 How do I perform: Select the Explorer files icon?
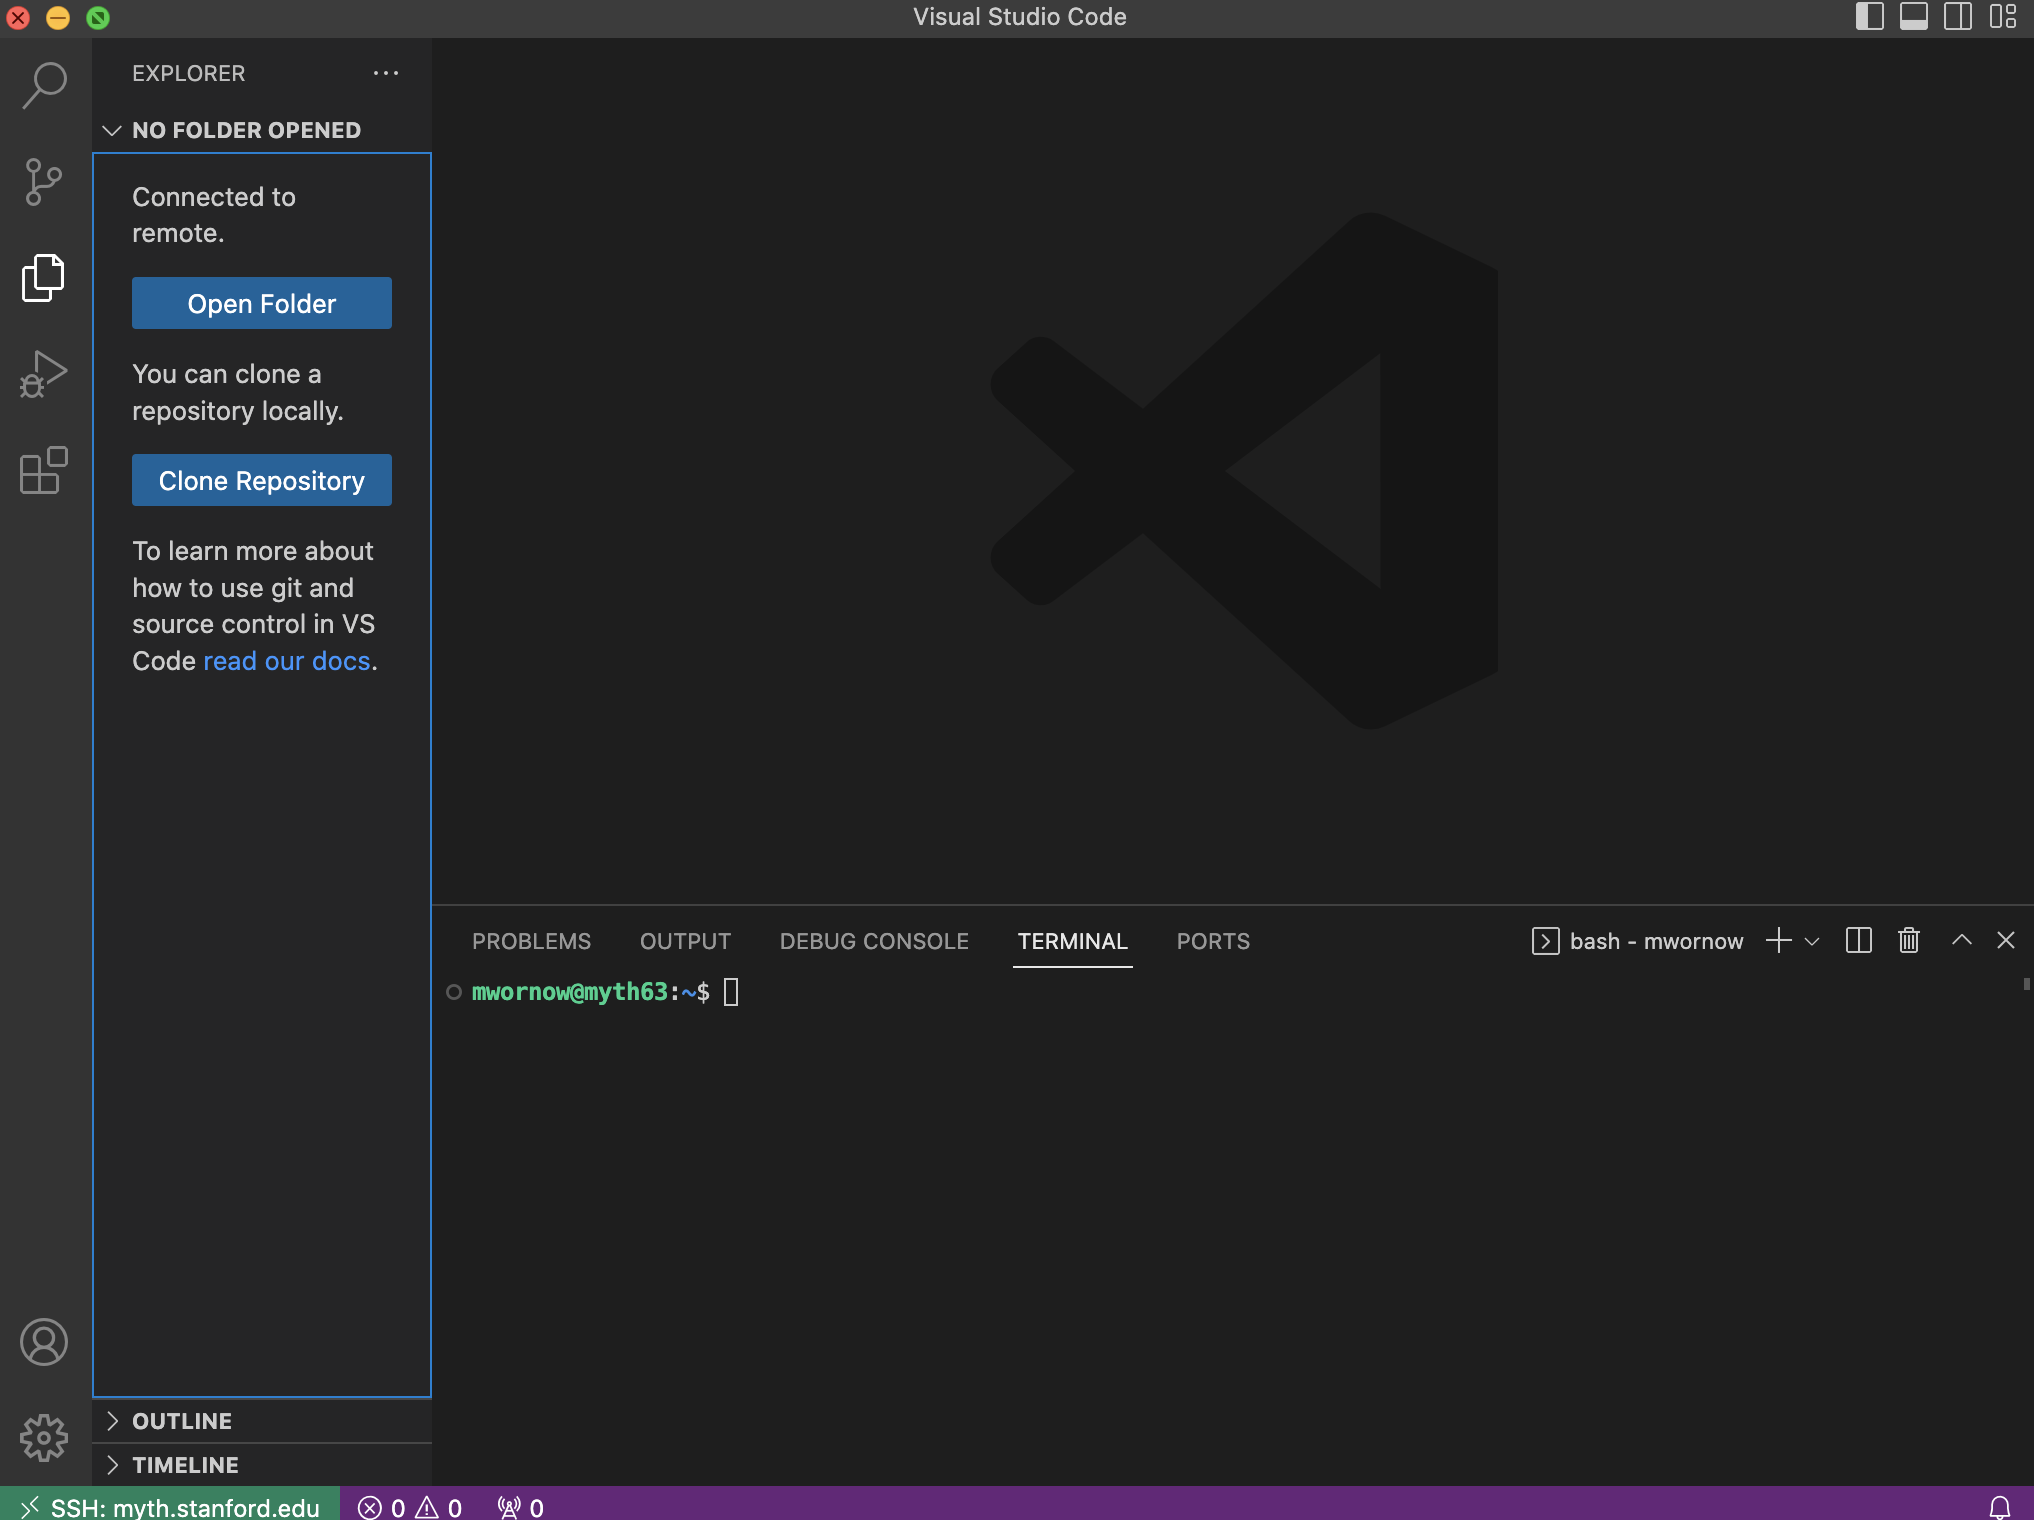pyautogui.click(x=44, y=277)
